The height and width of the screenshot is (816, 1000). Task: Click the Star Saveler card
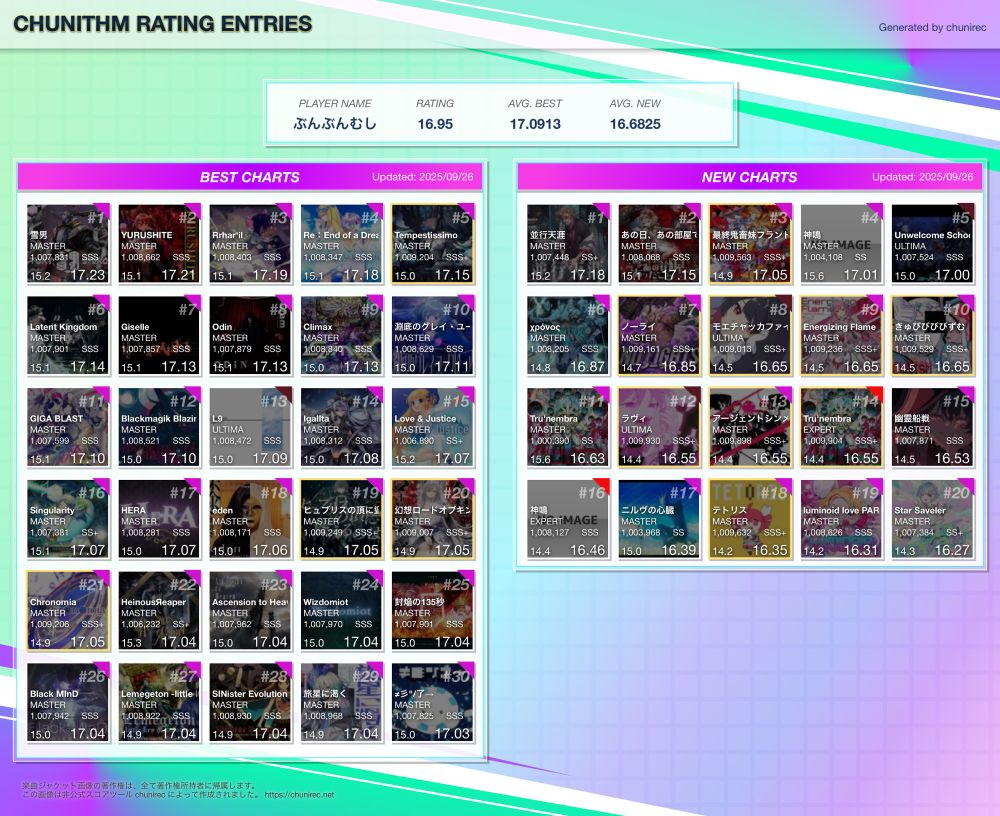click(x=933, y=519)
